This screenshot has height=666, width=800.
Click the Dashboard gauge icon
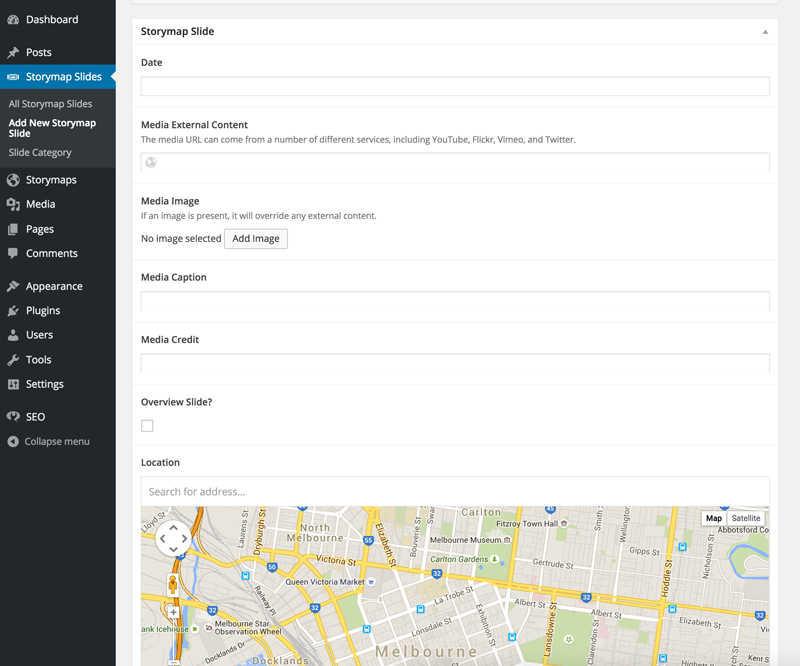13,20
